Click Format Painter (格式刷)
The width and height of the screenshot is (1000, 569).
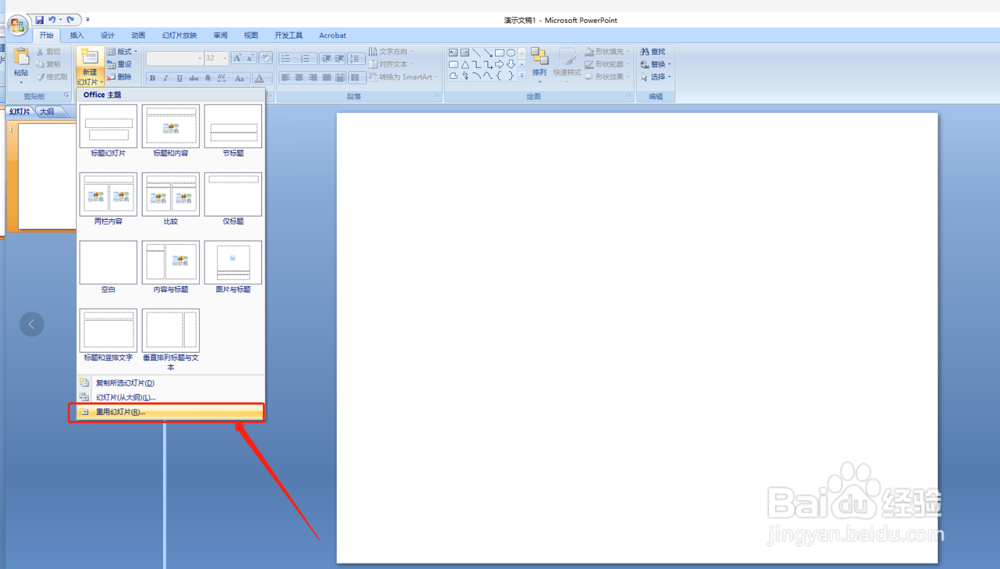pos(52,77)
